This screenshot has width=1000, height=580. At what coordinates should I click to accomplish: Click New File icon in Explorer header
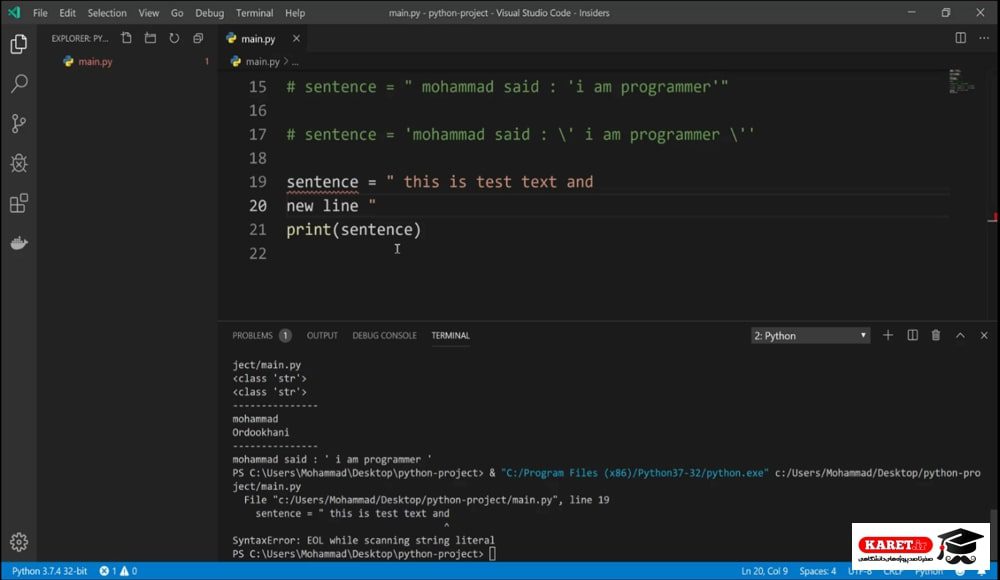pos(126,38)
